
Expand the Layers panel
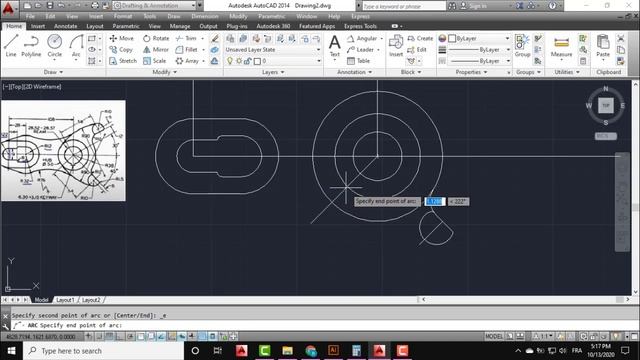[273, 72]
